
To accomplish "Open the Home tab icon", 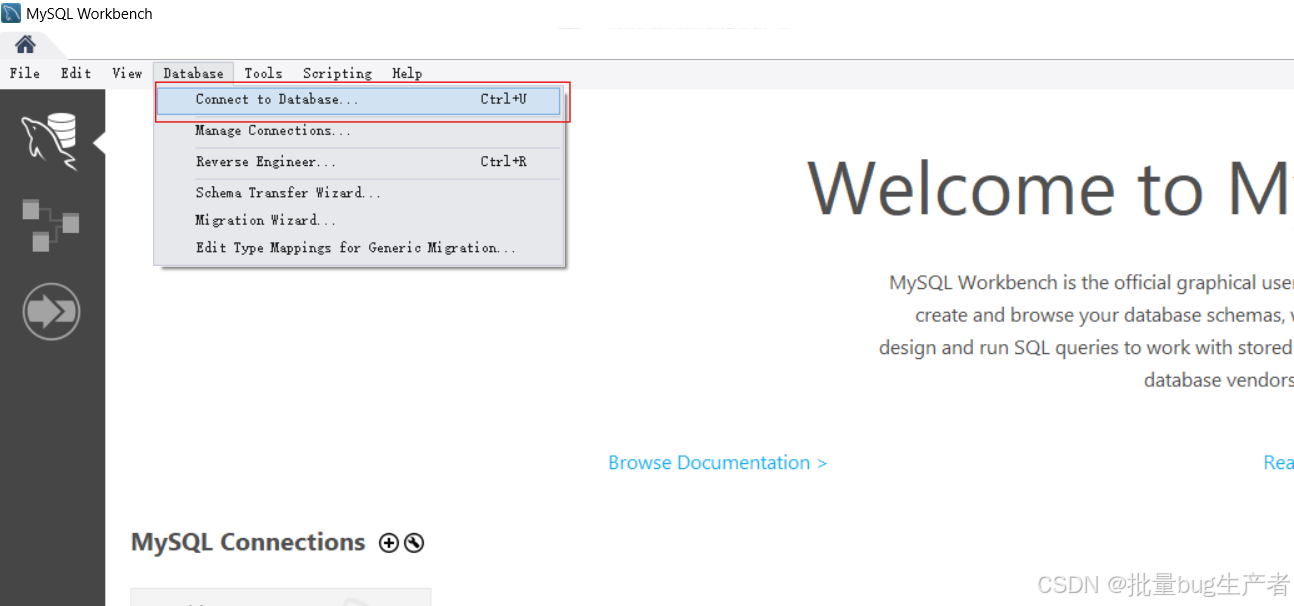I will click(25, 44).
